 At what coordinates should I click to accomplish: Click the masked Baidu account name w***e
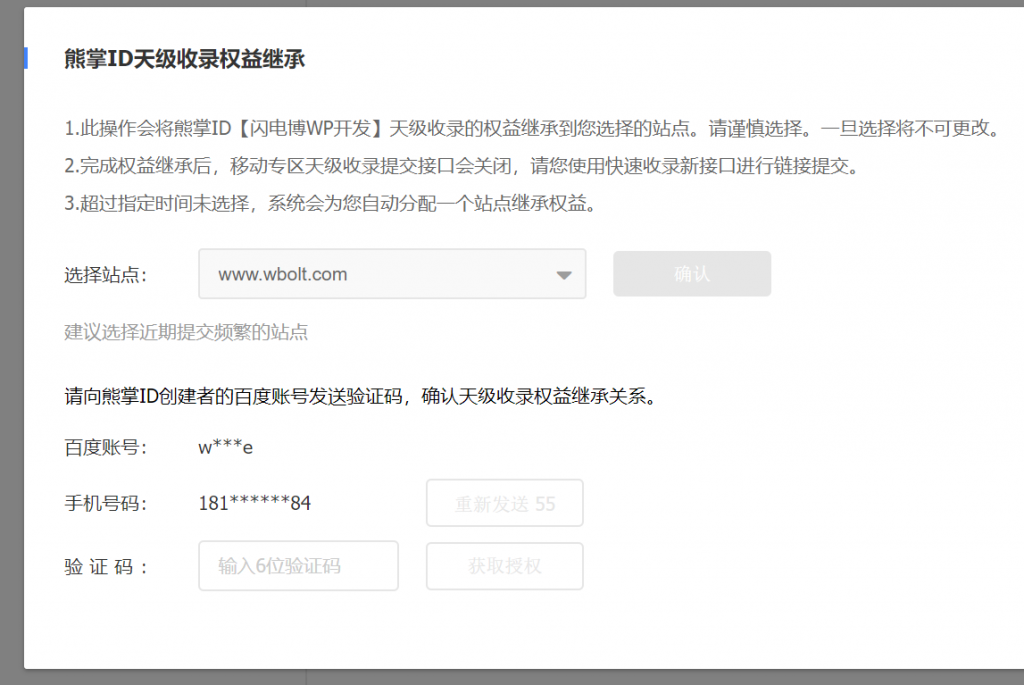tap(225, 447)
